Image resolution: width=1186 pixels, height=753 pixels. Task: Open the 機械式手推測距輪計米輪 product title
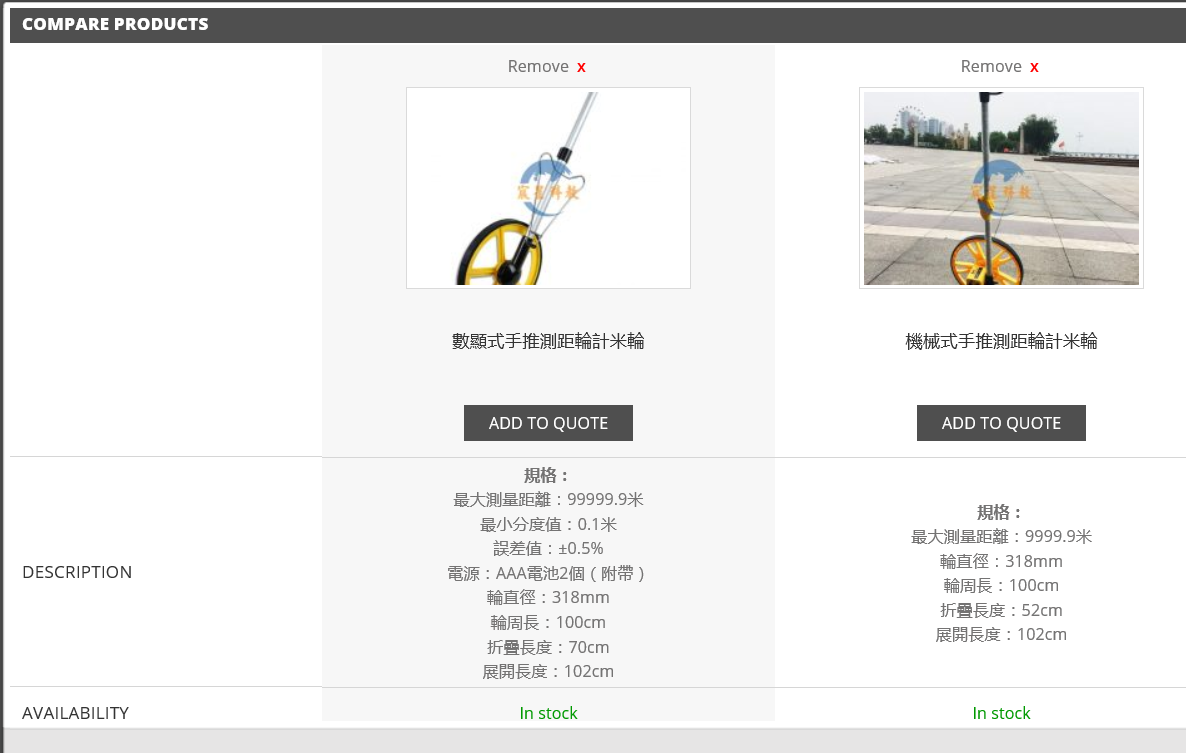pos(1001,342)
